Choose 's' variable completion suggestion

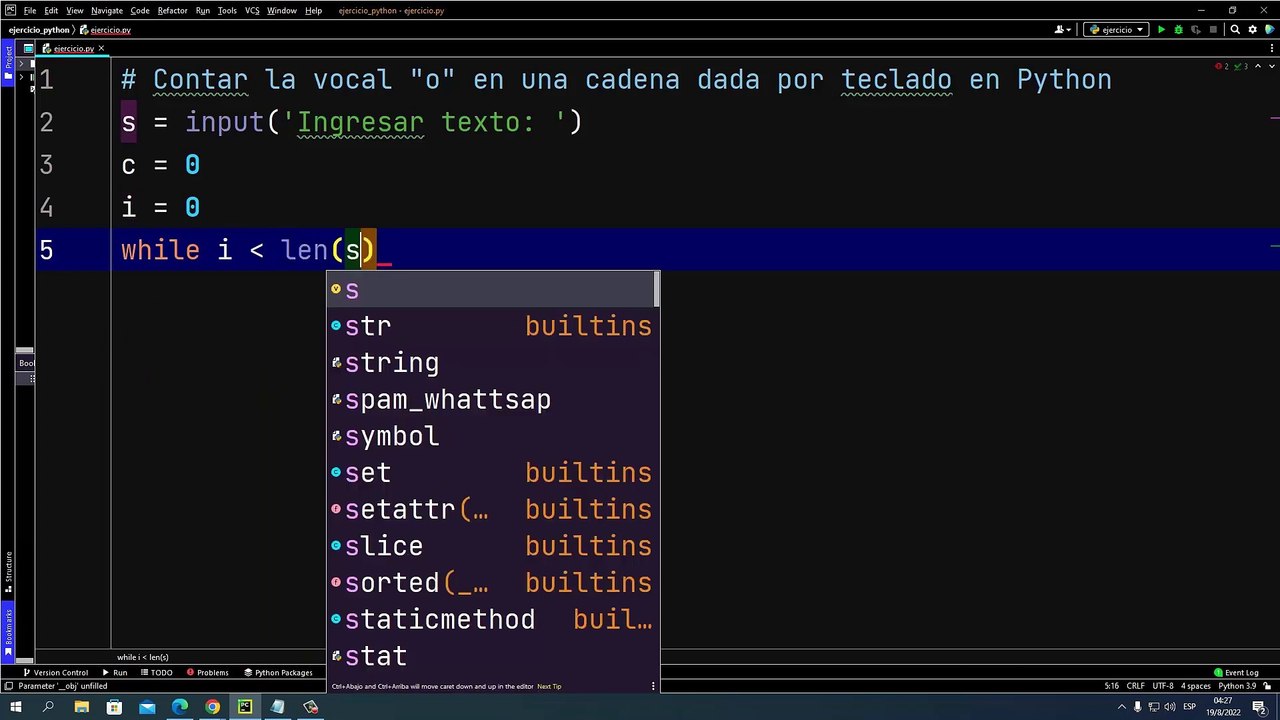[491, 290]
